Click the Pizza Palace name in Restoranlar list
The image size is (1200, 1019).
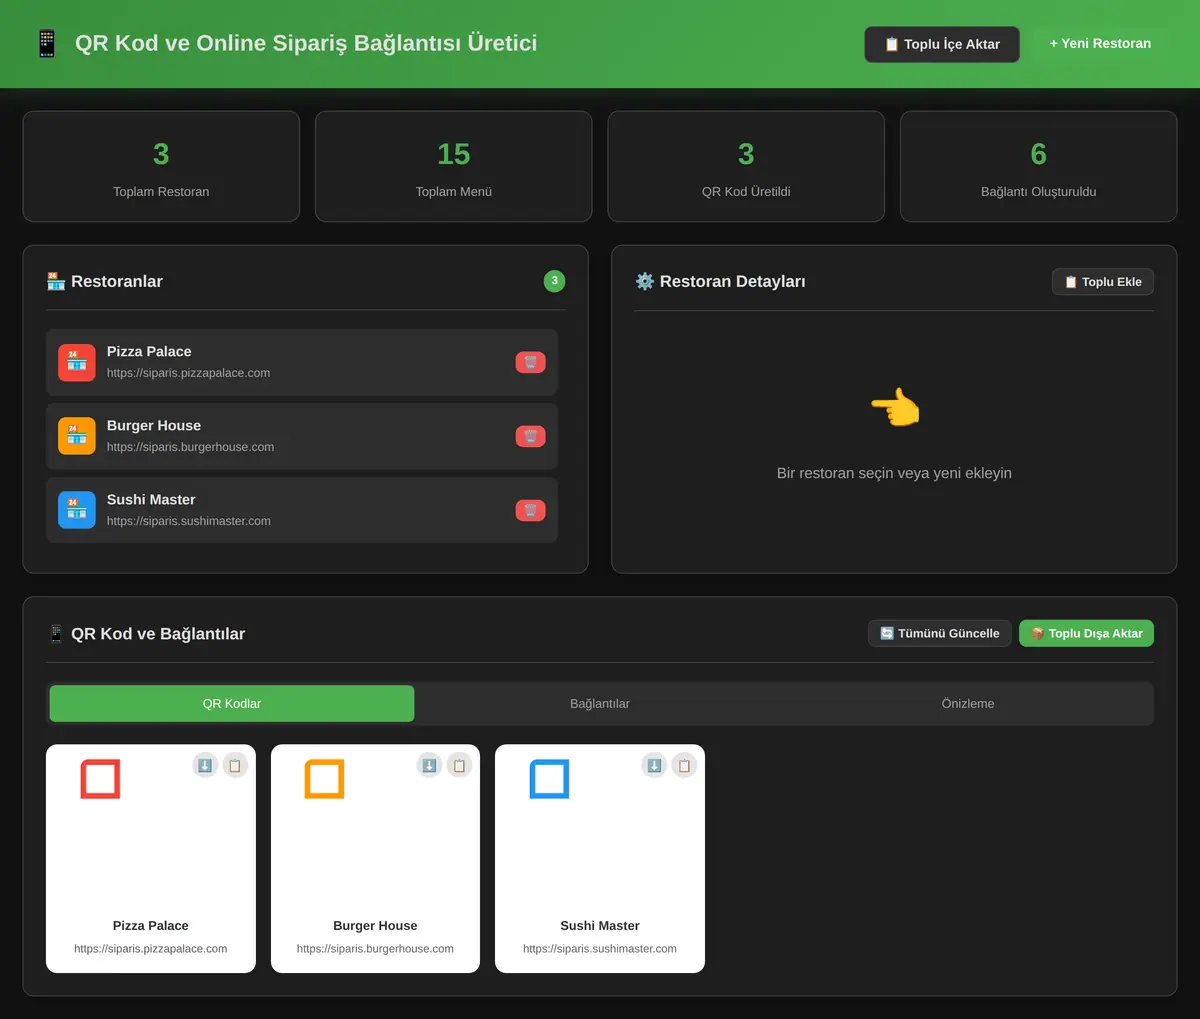tap(149, 351)
